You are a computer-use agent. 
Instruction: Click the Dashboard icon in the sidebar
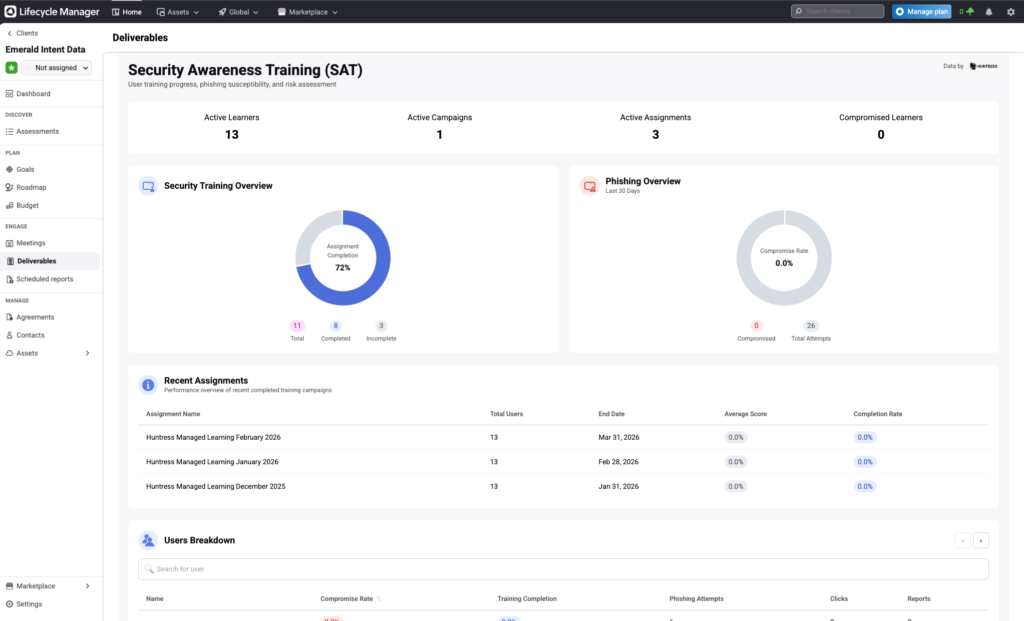(x=9, y=93)
